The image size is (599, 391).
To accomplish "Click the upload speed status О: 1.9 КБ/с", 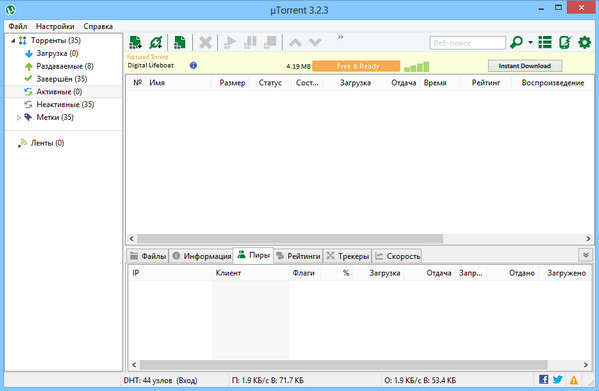I will click(x=420, y=380).
